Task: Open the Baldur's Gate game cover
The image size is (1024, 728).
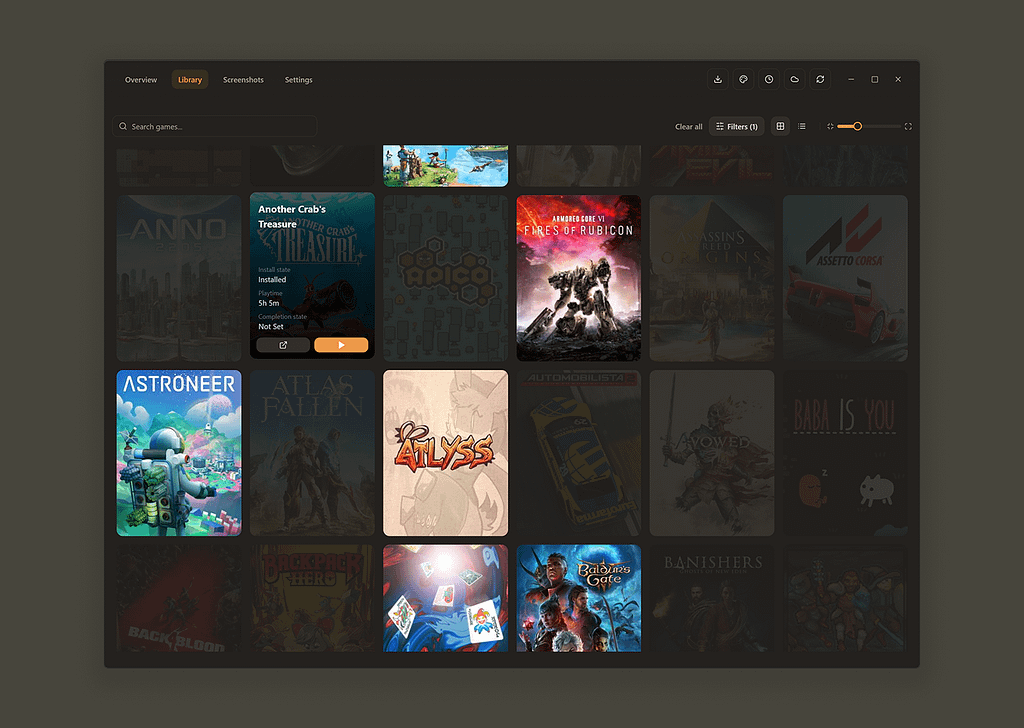Action: (579, 598)
